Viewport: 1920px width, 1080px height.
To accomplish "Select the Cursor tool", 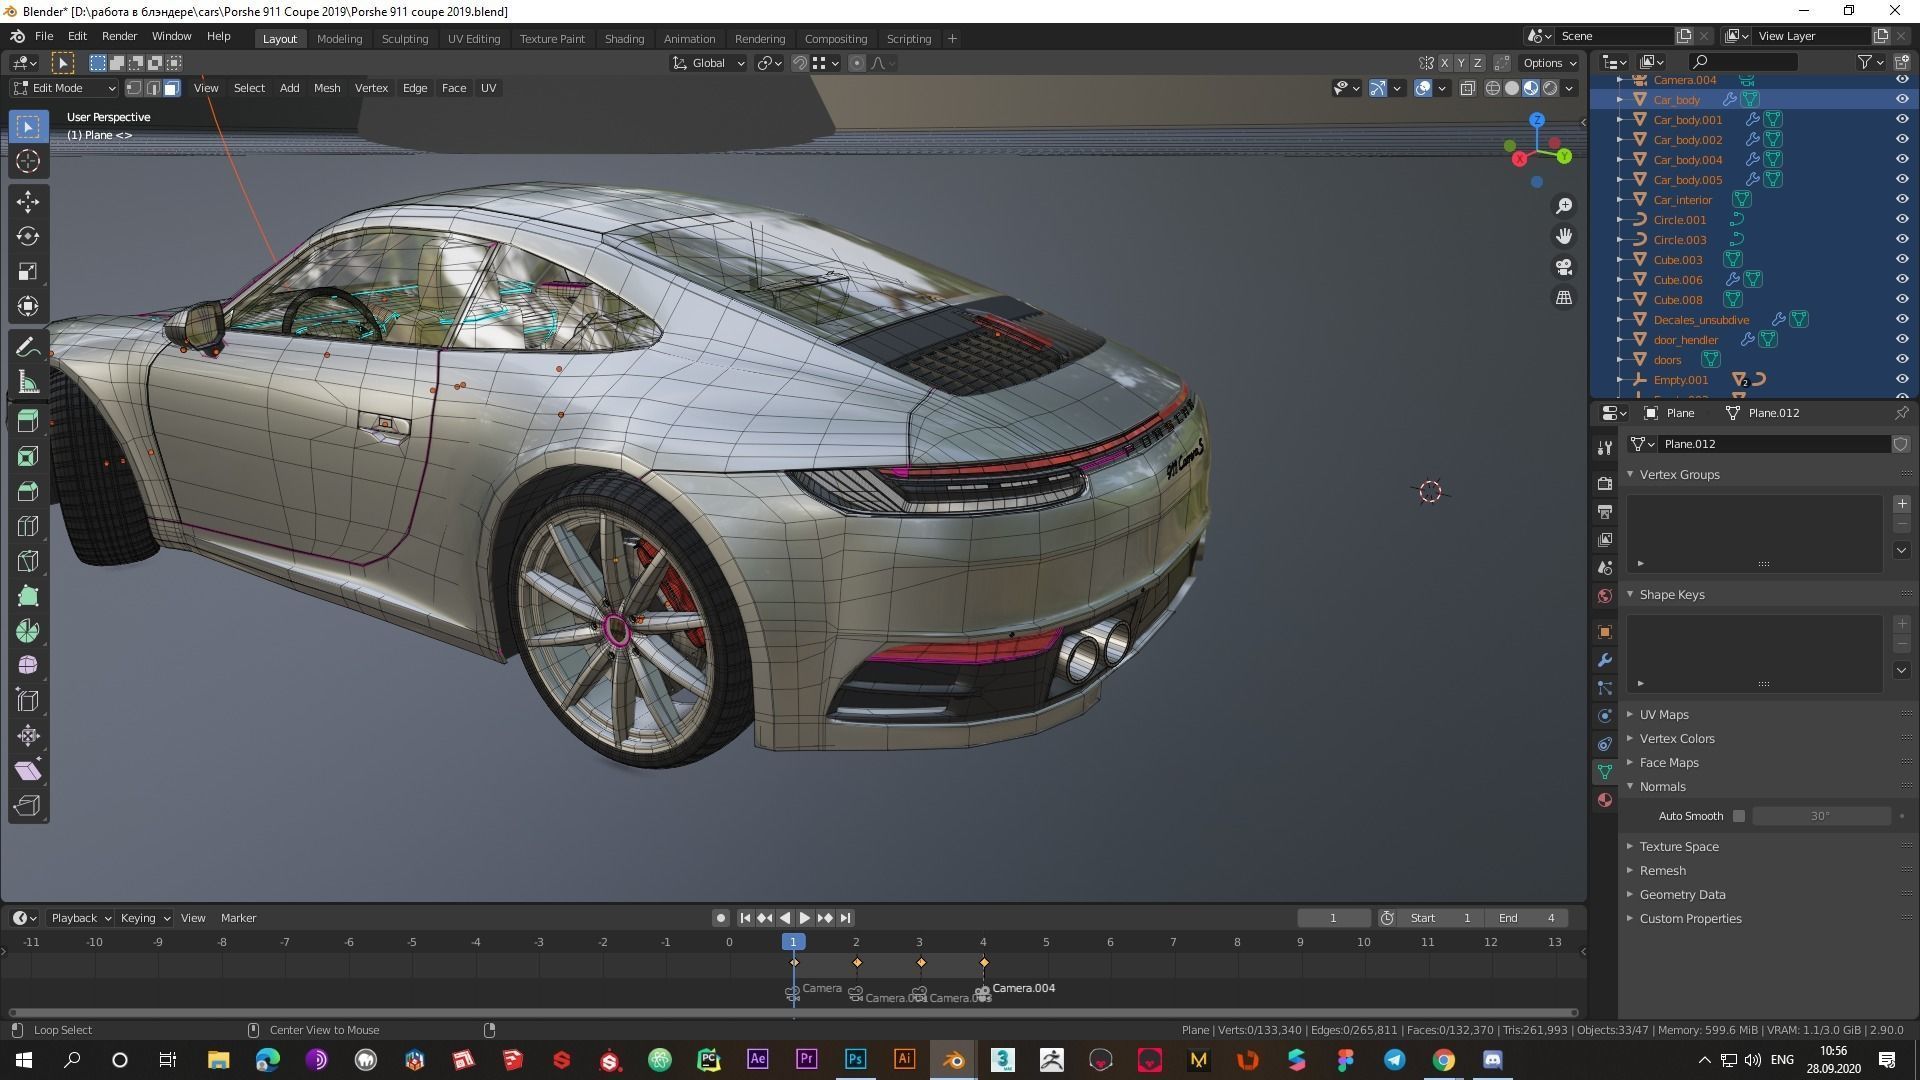I will point(28,161).
